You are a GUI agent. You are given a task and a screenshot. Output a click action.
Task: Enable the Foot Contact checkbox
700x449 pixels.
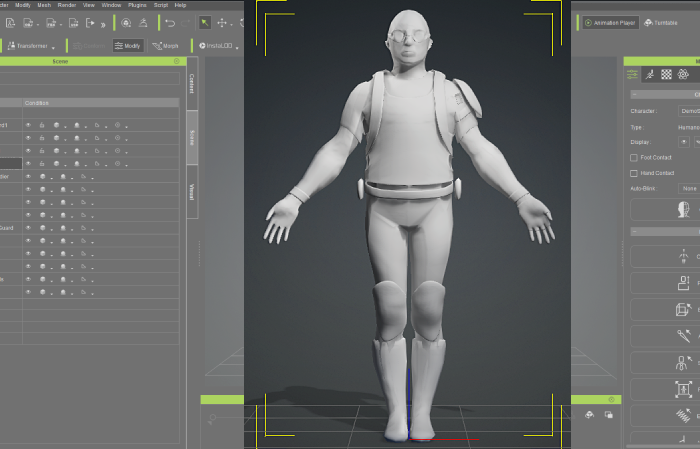633,158
